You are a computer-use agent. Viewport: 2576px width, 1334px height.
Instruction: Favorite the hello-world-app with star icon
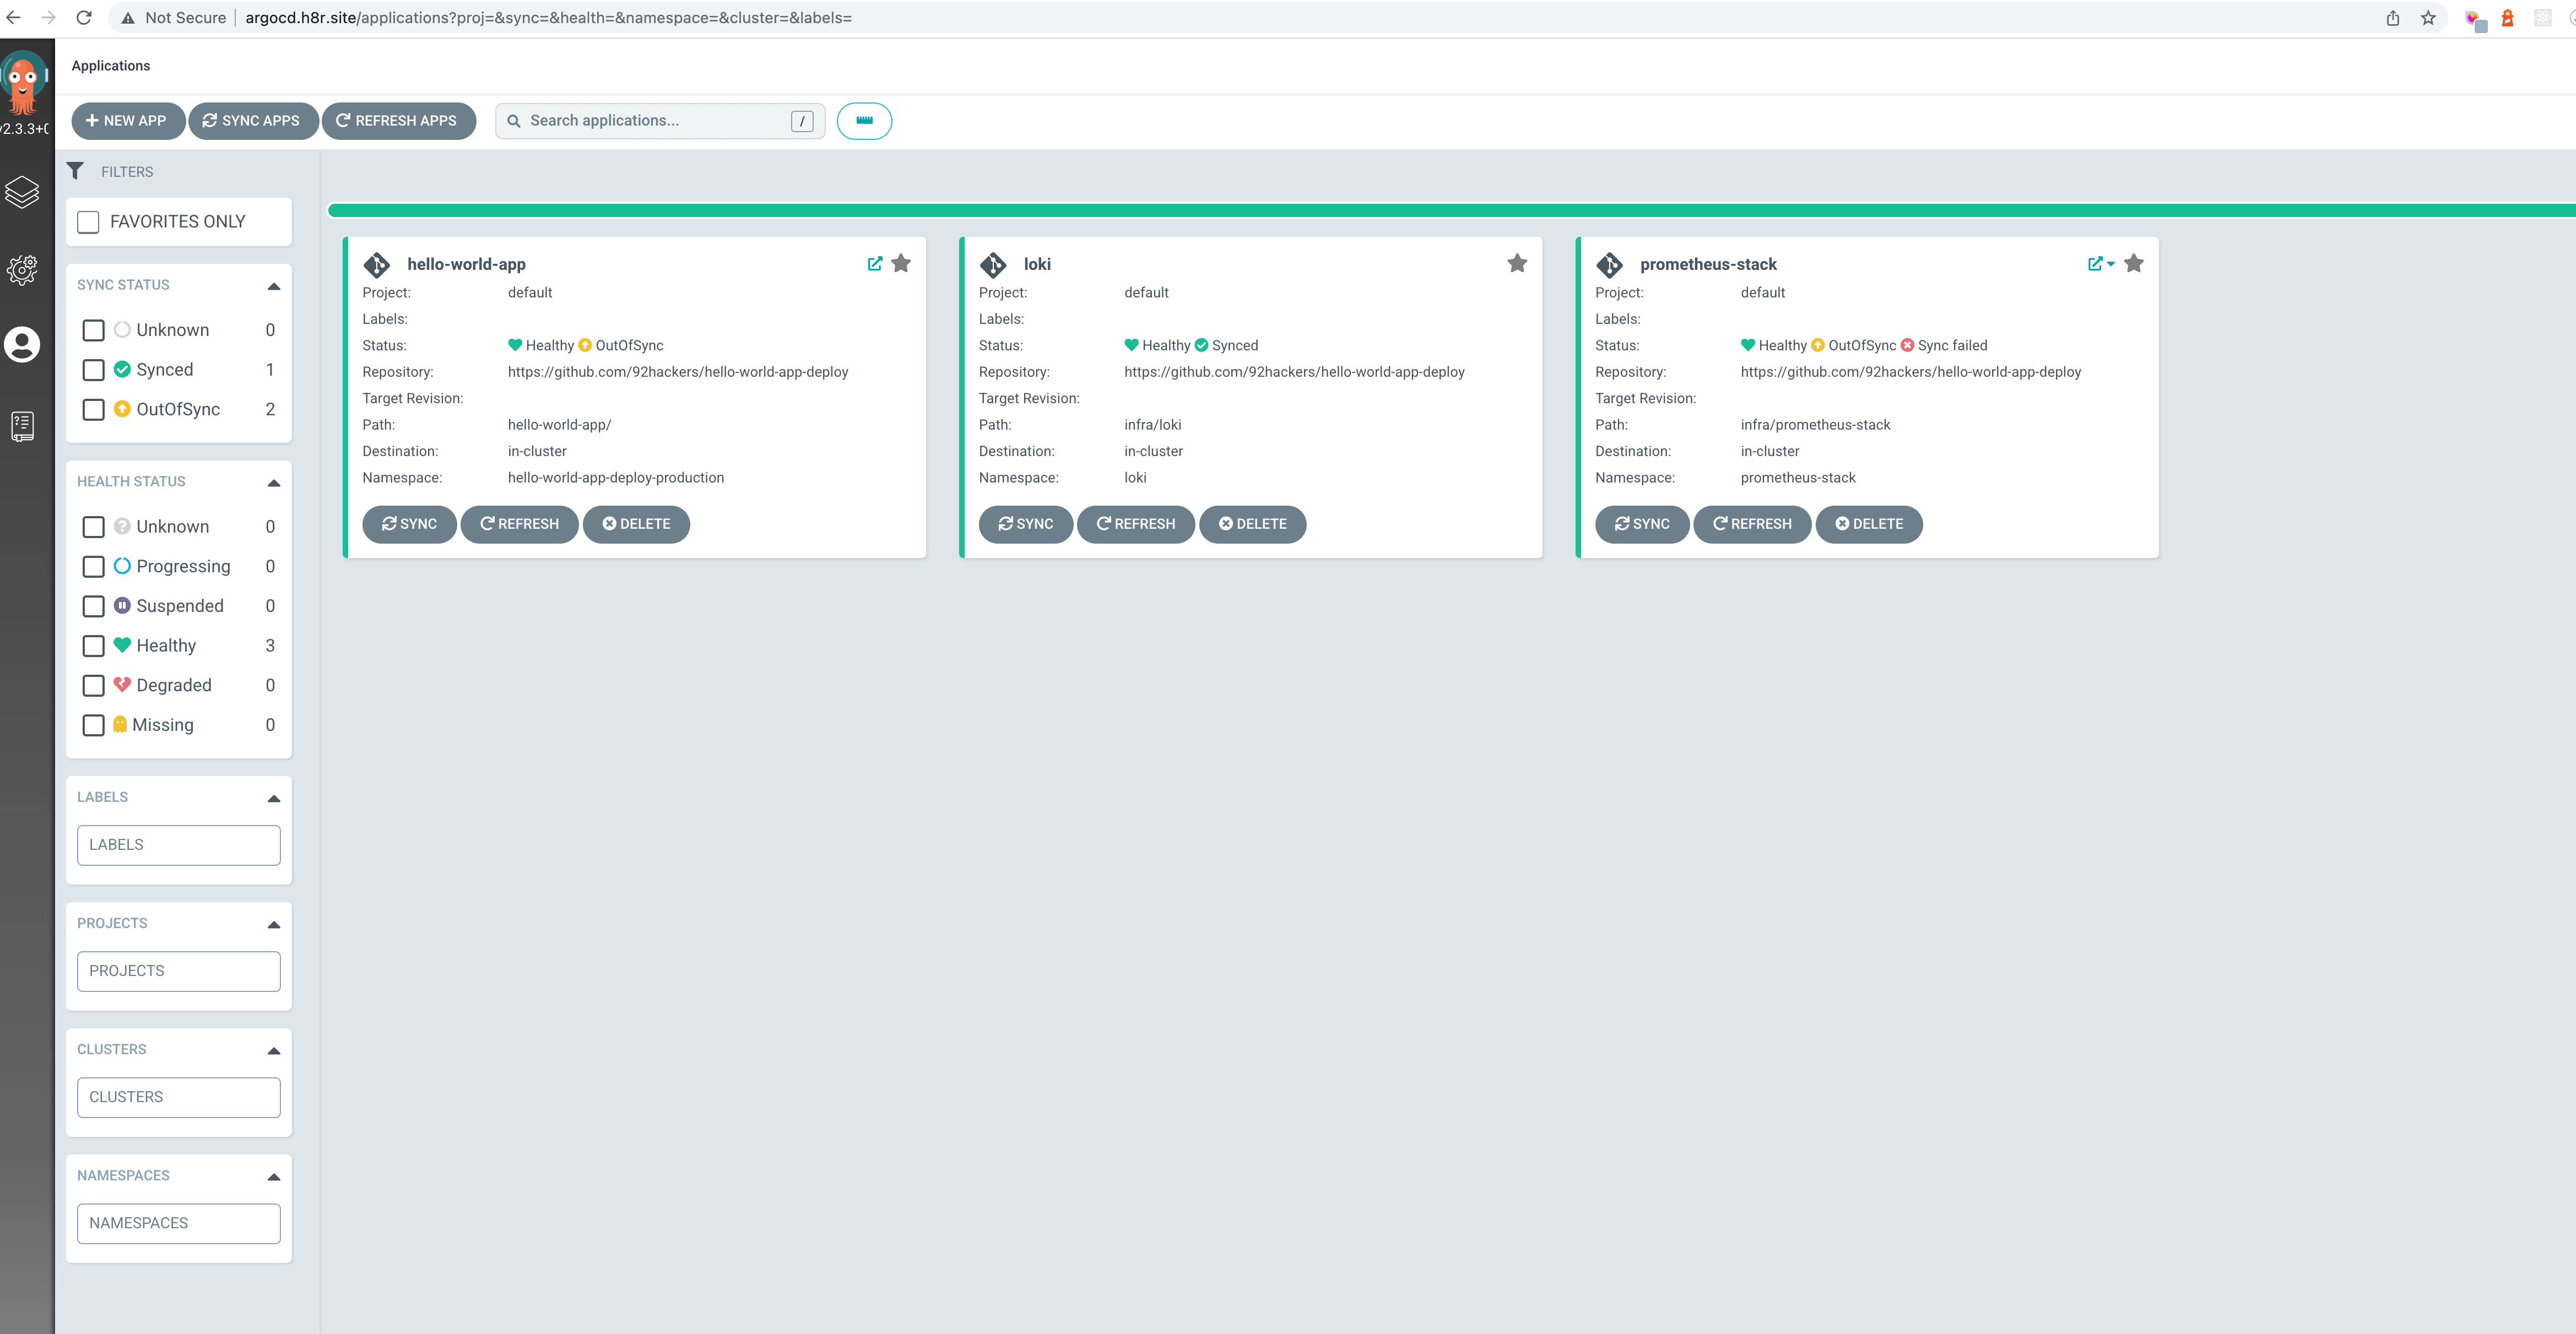tap(901, 263)
